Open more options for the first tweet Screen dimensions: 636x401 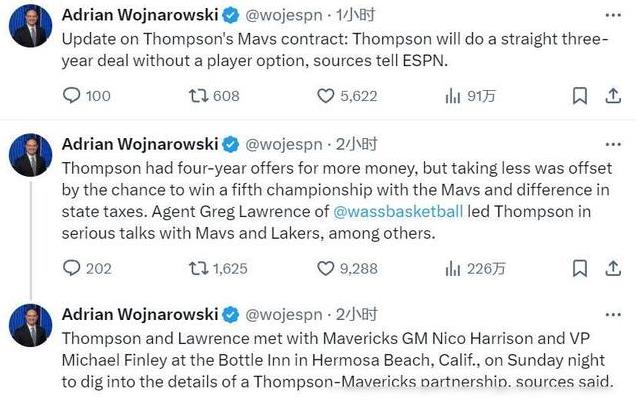613,15
